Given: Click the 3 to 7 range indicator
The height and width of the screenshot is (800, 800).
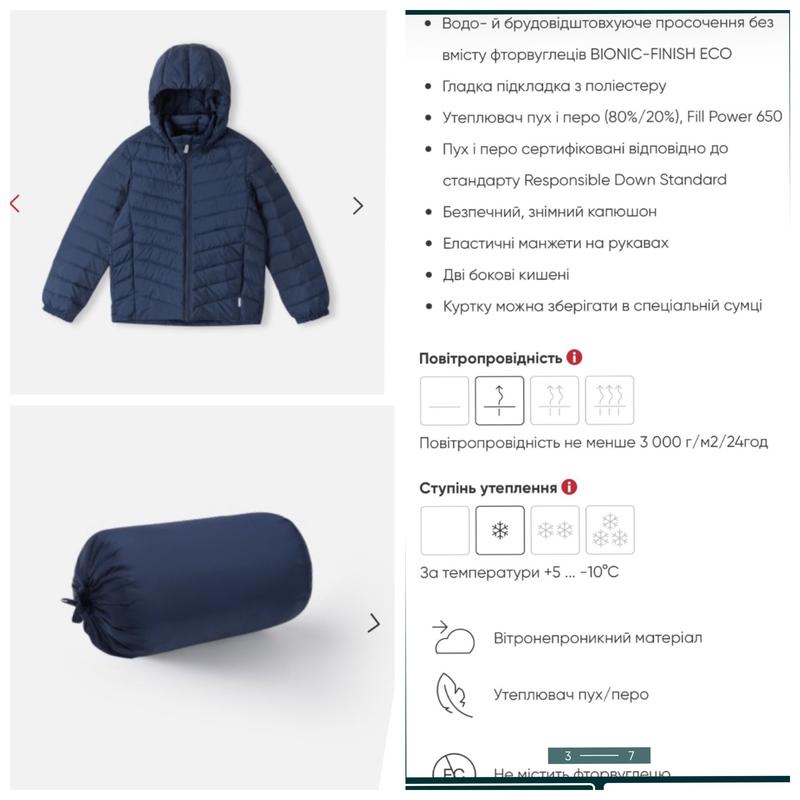Looking at the screenshot, I should point(599,755).
